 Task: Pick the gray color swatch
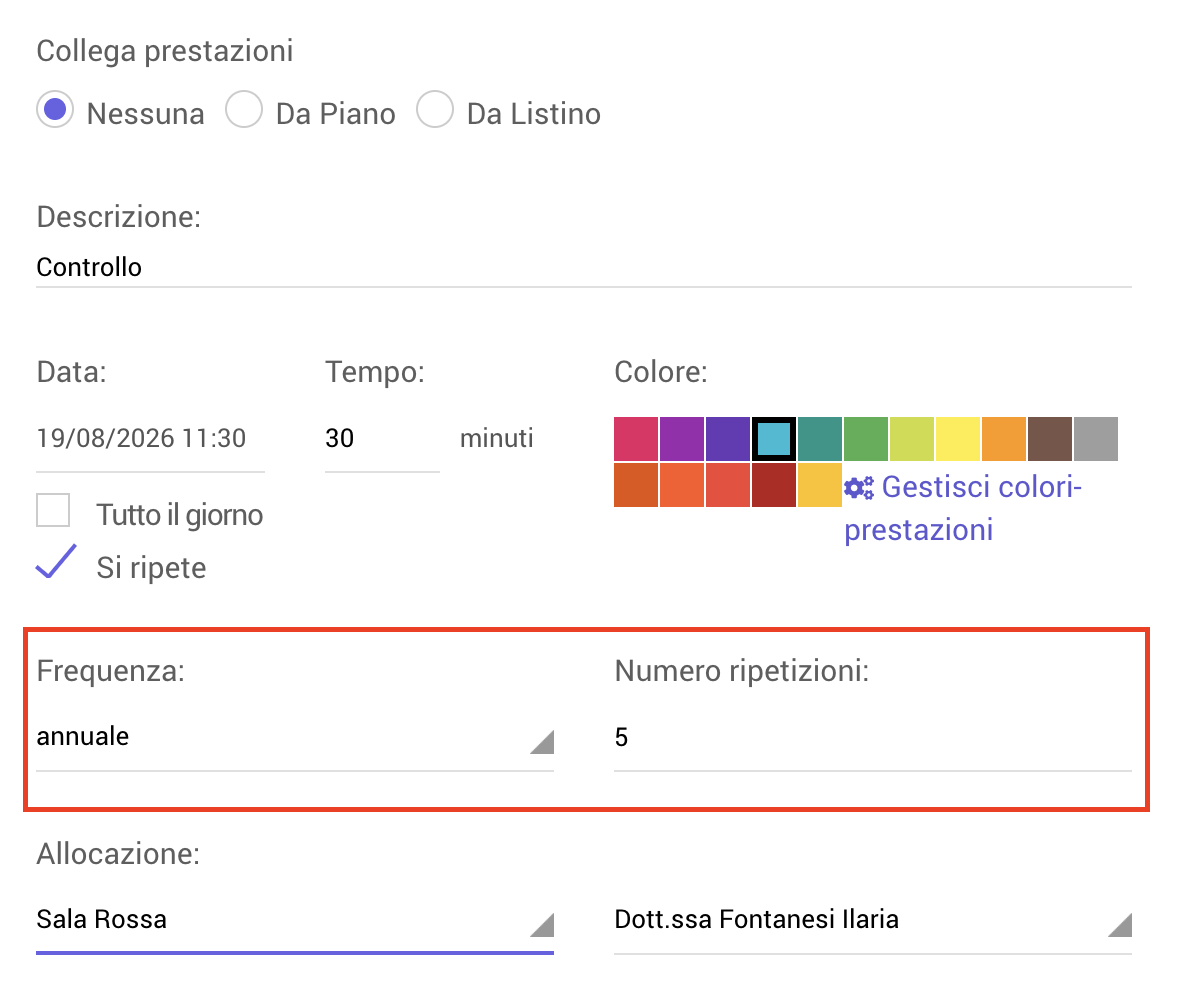click(1096, 439)
